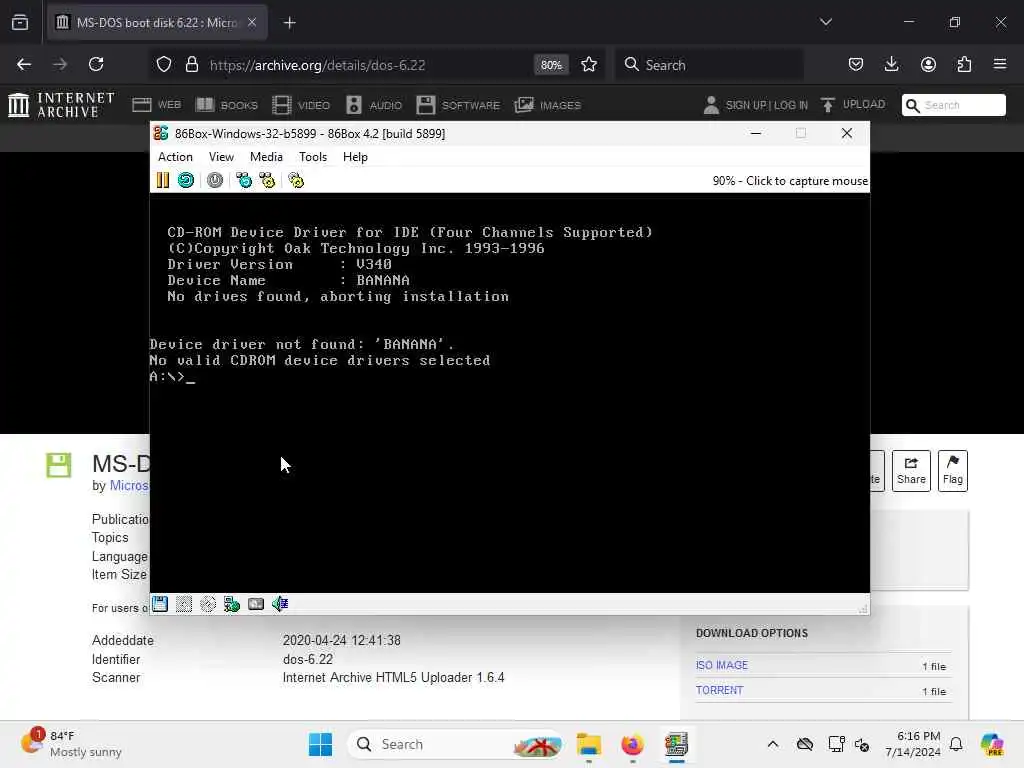Open Pocket save icon in Firefox toolbar
Viewport: 1024px width, 768px height.
coord(856,65)
